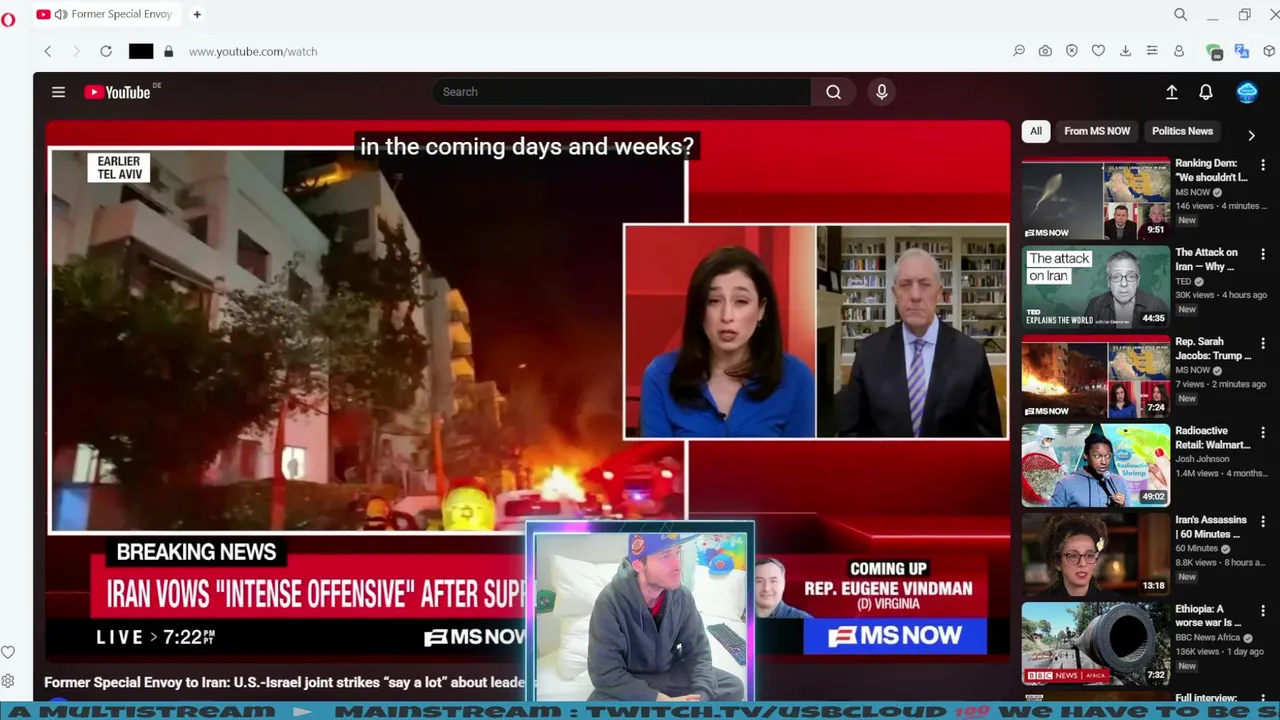Open The Attack on Iran TED thumbnail

point(1095,287)
